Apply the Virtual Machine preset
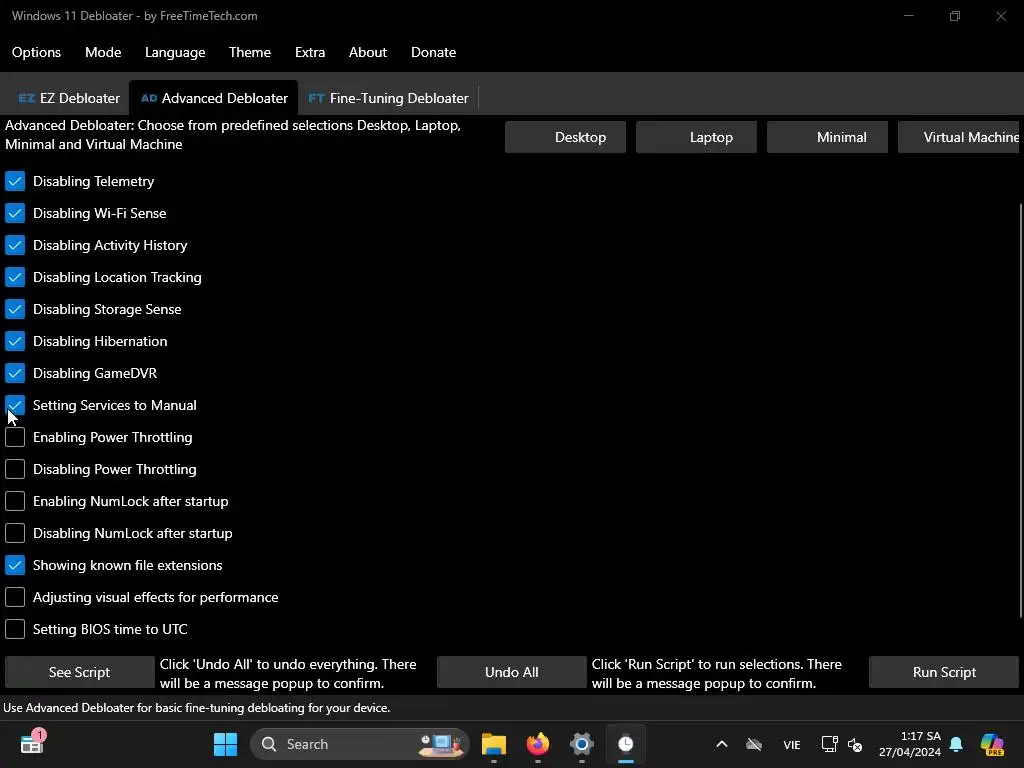This screenshot has width=1024, height=768. click(x=959, y=137)
